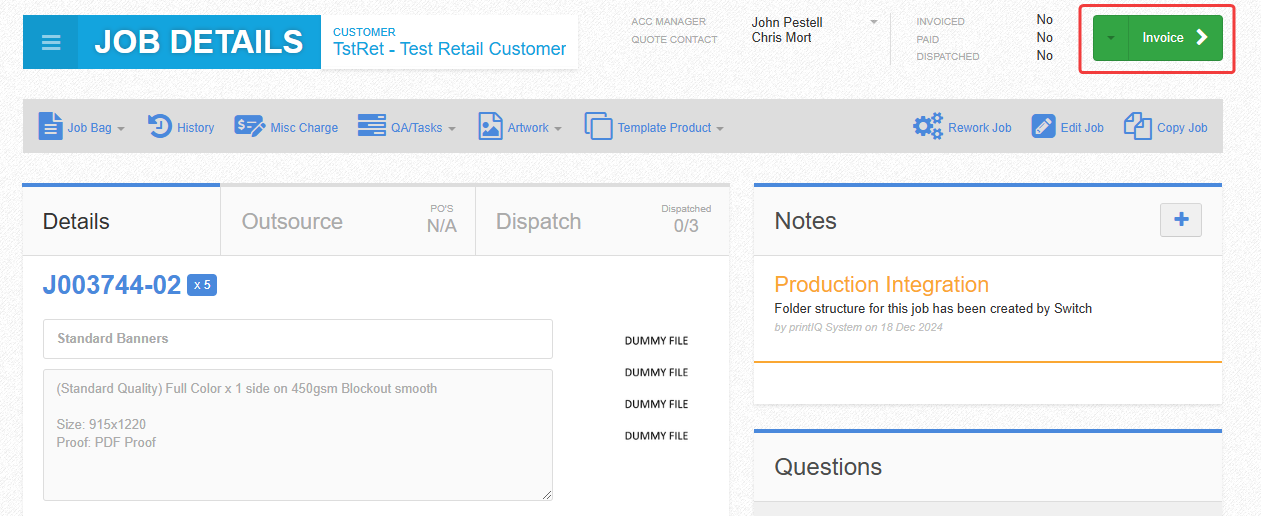Click the Template Product icon
Screen dimensions: 1261x516
[598, 127]
